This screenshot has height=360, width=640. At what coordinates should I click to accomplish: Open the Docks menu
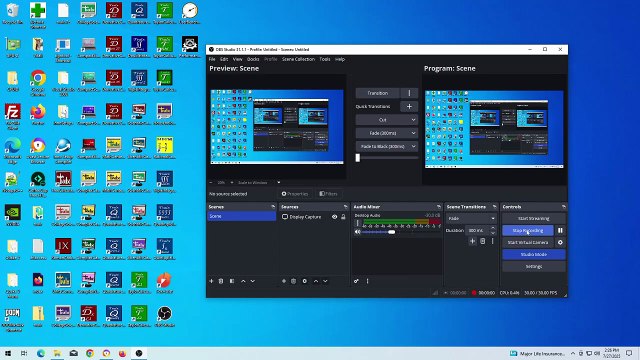253,59
